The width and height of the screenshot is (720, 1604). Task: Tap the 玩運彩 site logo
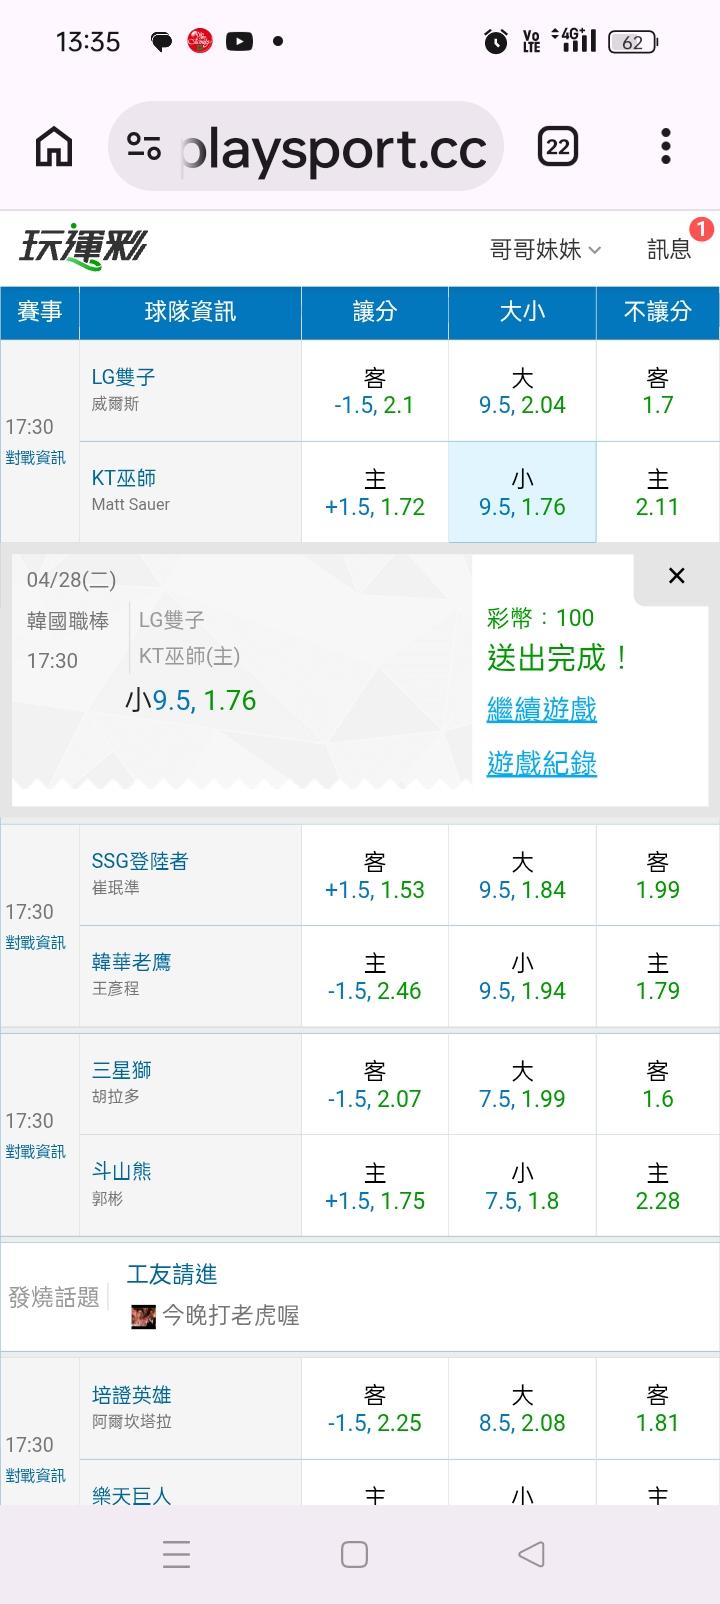(84, 246)
